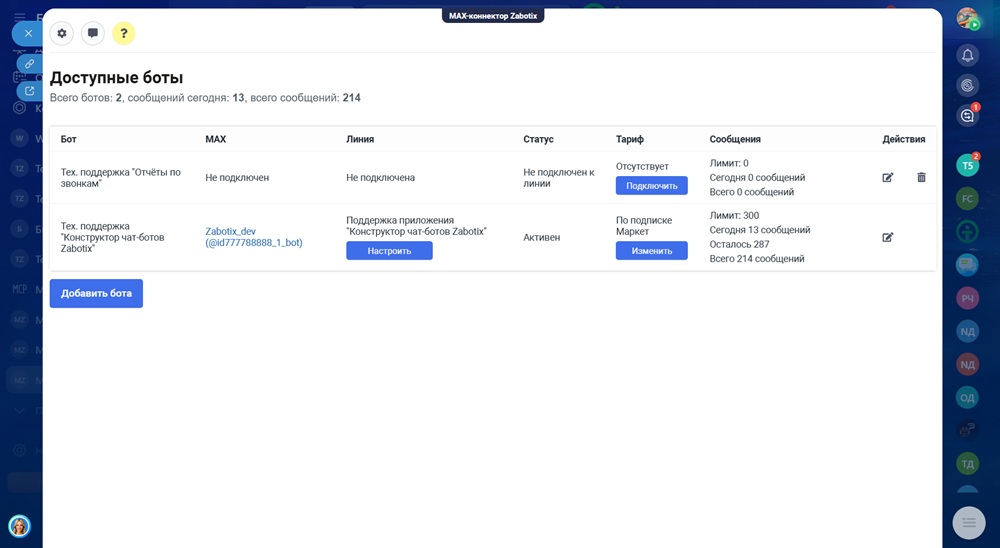This screenshot has height=548, width=1000.
Task: Open user profile photo at top right
Action: click(x=967, y=19)
